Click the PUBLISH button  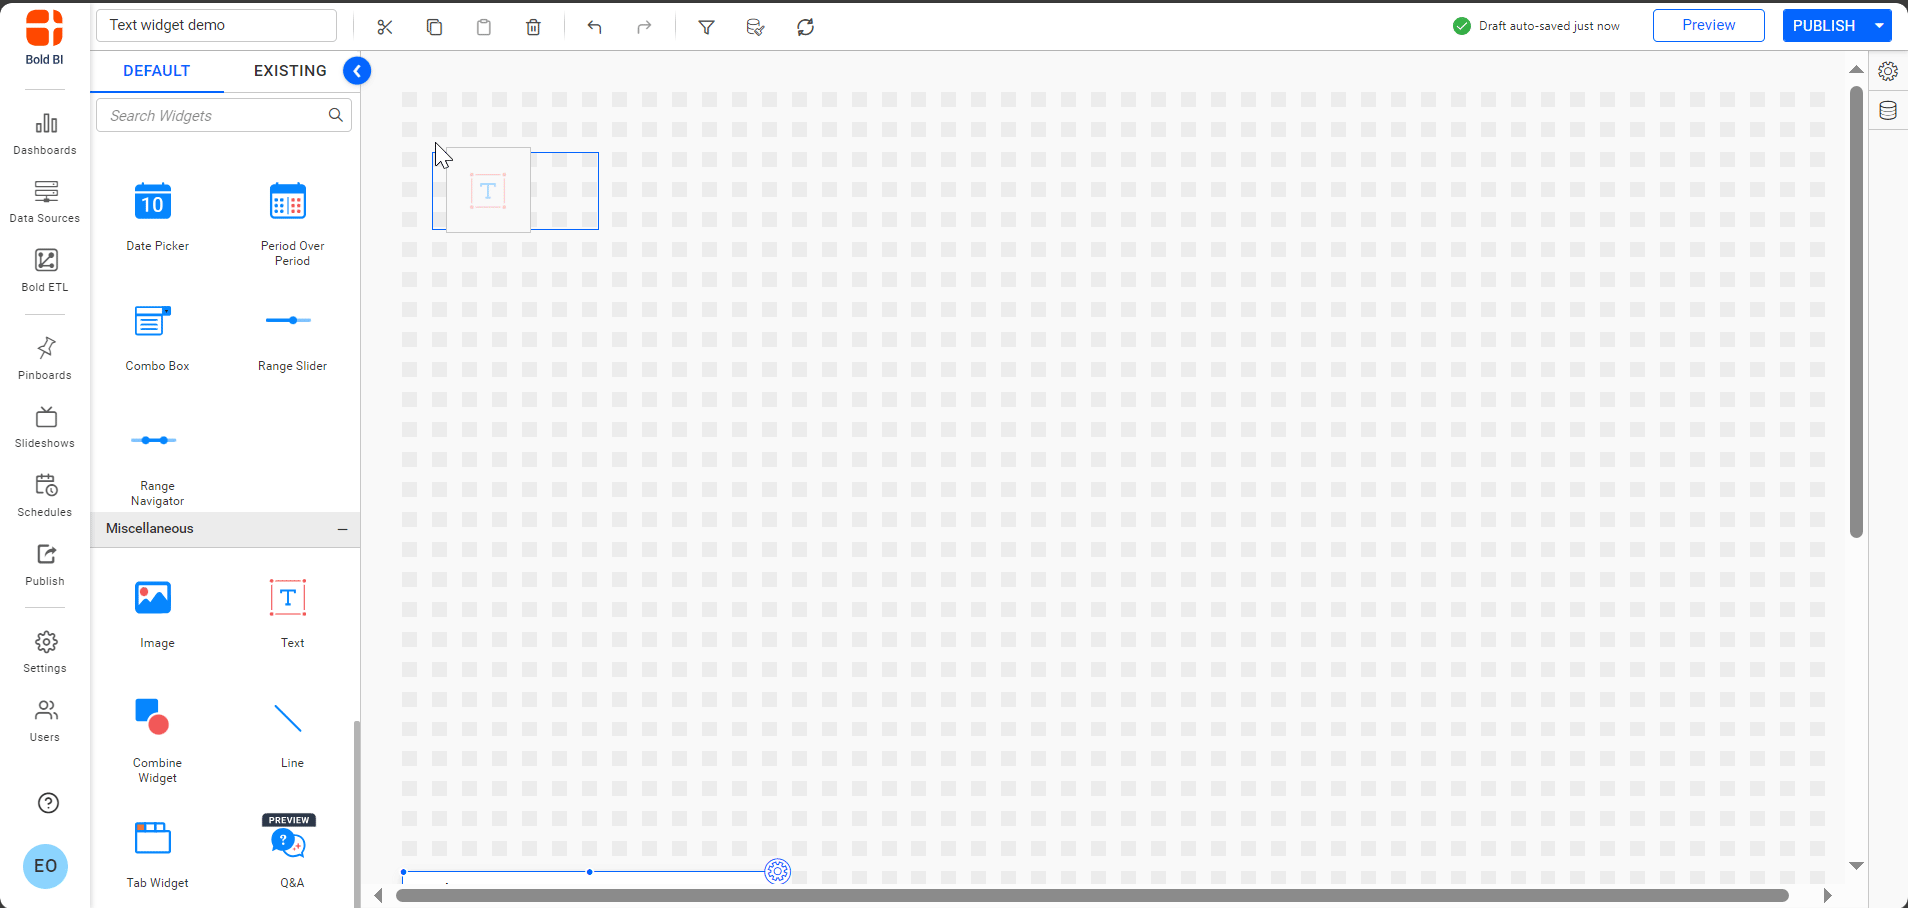click(x=1823, y=26)
